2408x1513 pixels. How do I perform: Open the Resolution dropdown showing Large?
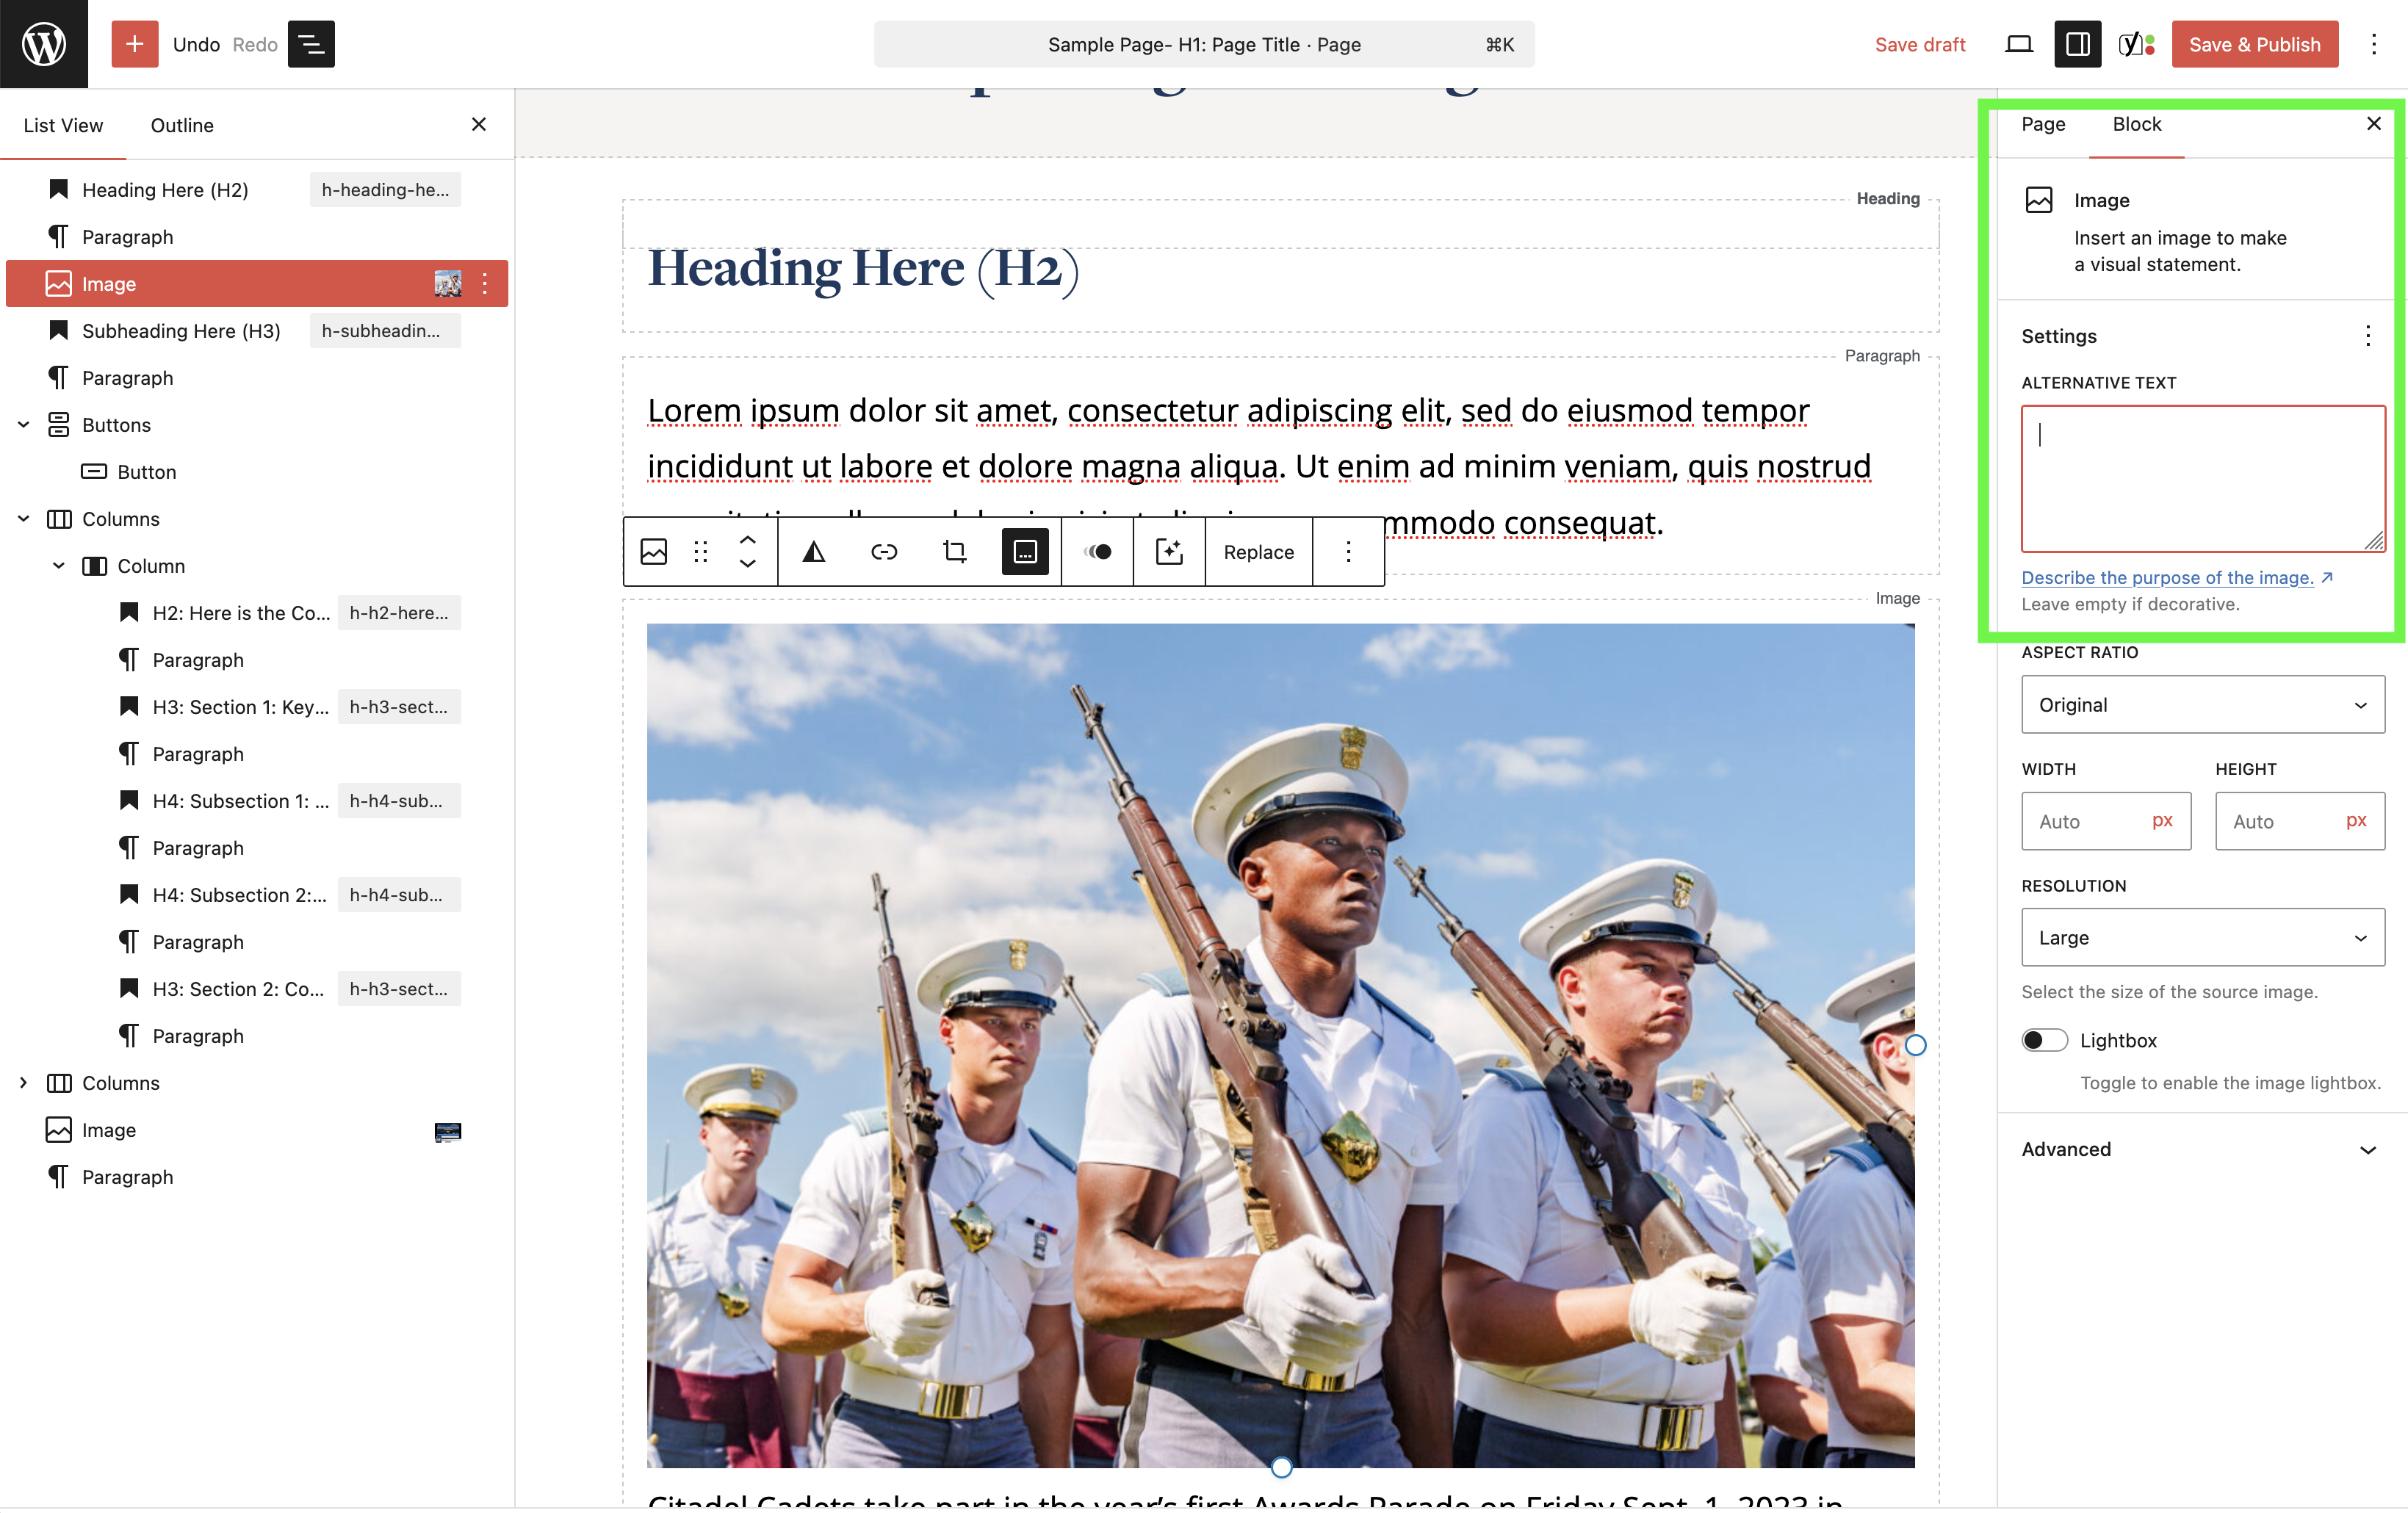[2202, 937]
